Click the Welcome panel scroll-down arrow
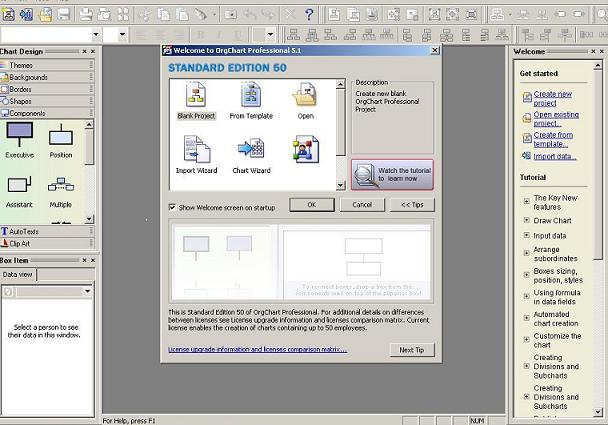 (598, 412)
